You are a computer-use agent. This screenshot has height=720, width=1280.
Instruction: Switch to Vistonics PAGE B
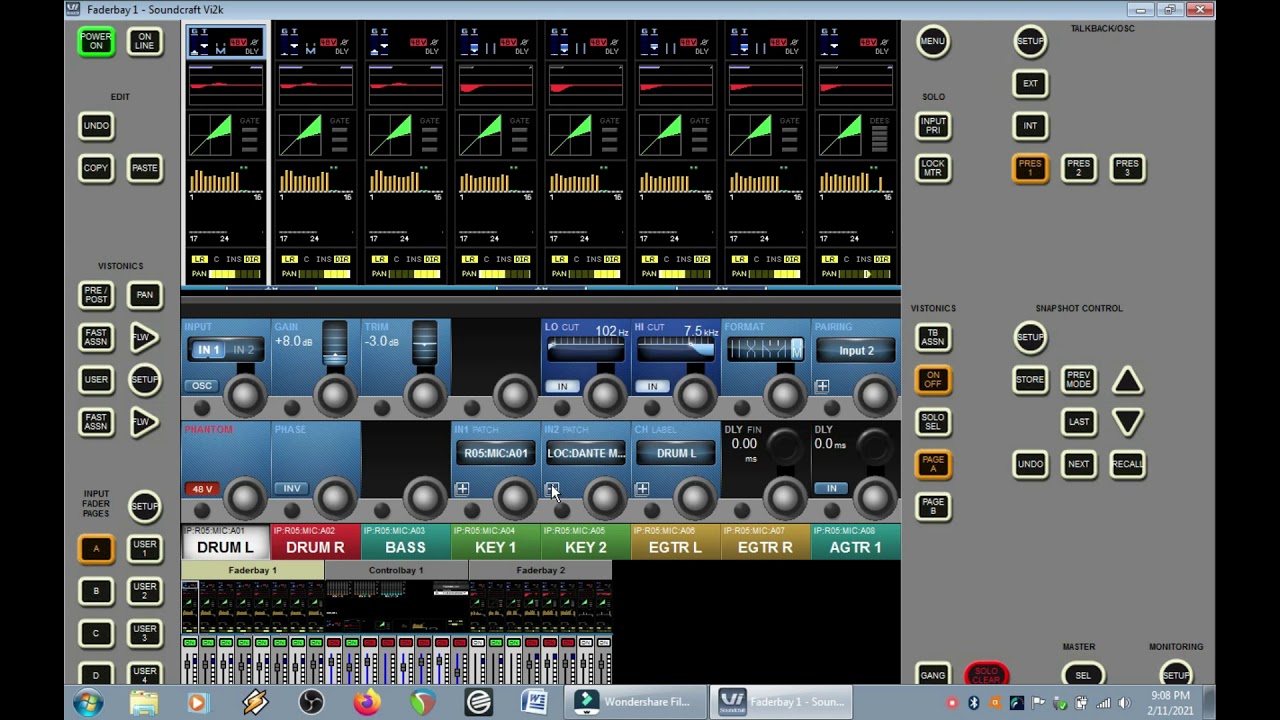tap(933, 506)
